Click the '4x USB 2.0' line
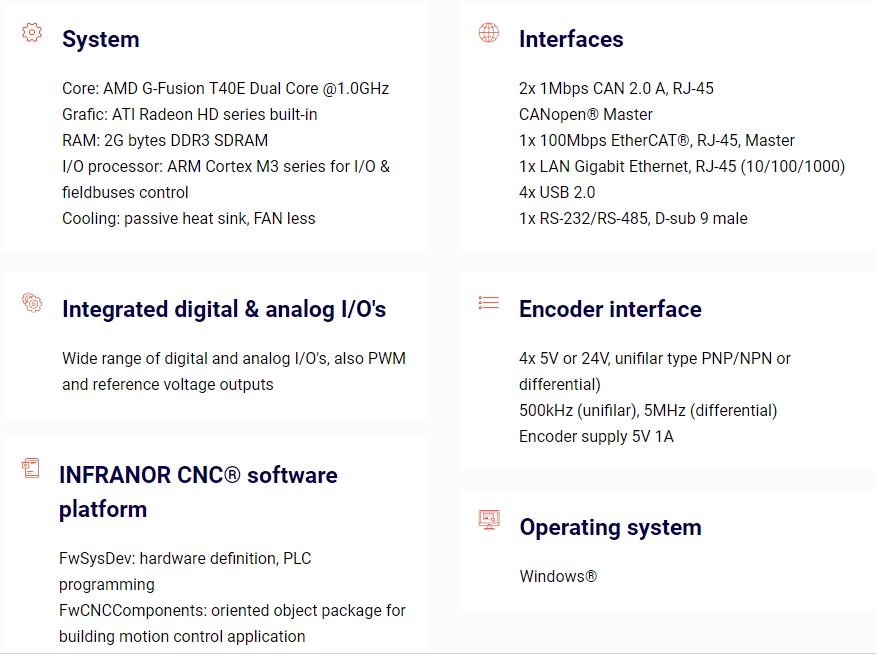 pyautogui.click(x=557, y=193)
